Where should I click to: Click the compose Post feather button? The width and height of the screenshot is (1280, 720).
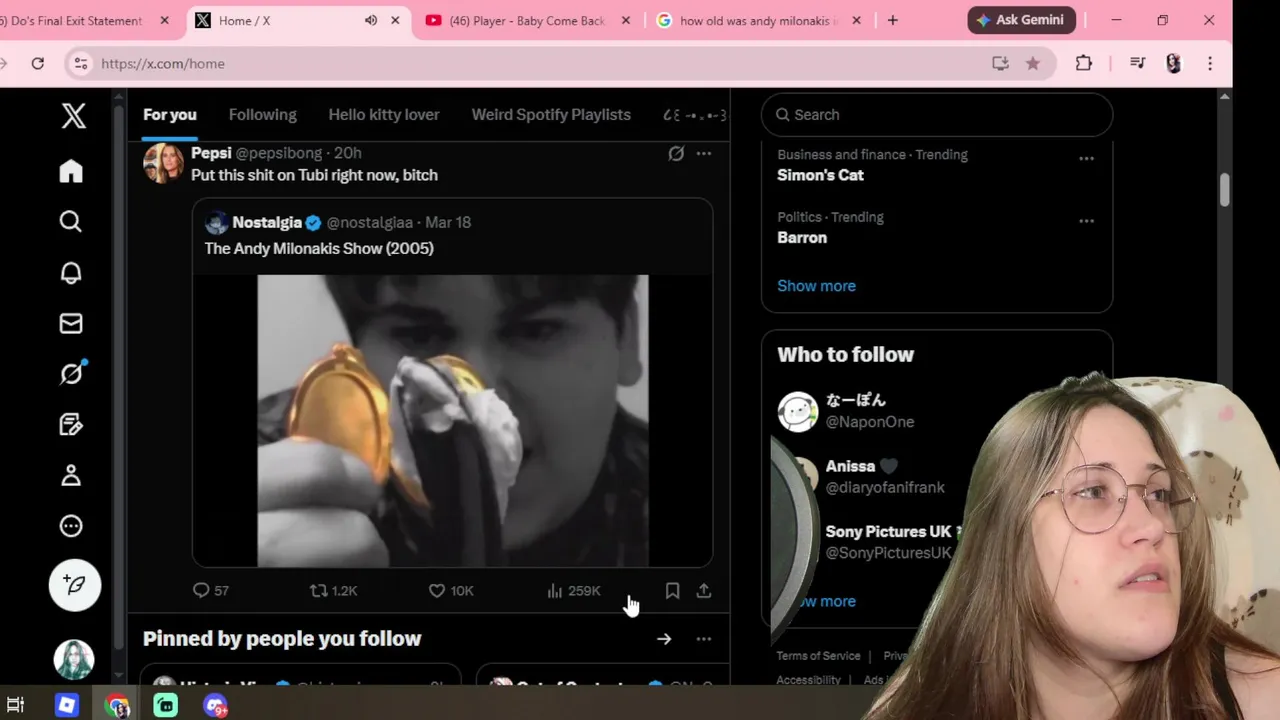tap(75, 584)
